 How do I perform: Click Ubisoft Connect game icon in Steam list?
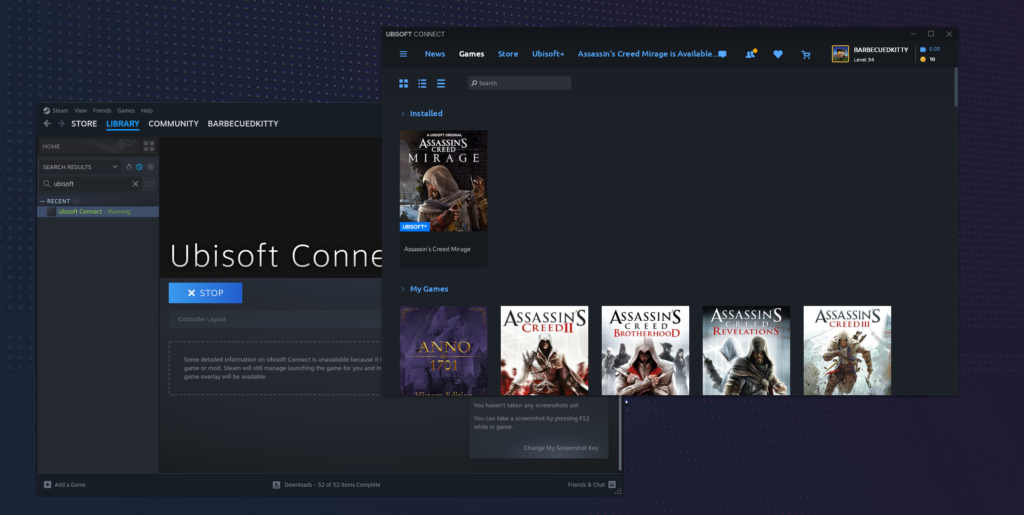52,211
